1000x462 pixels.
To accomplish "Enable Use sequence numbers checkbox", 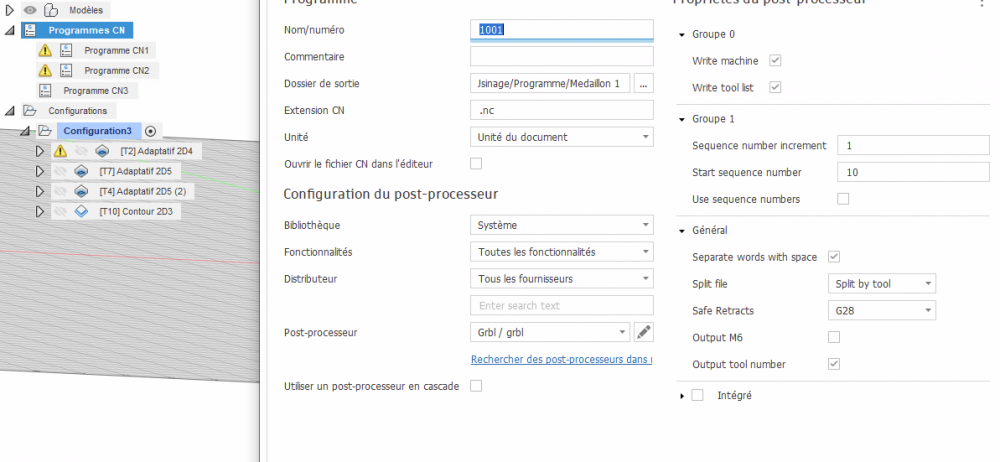I will tap(843, 199).
